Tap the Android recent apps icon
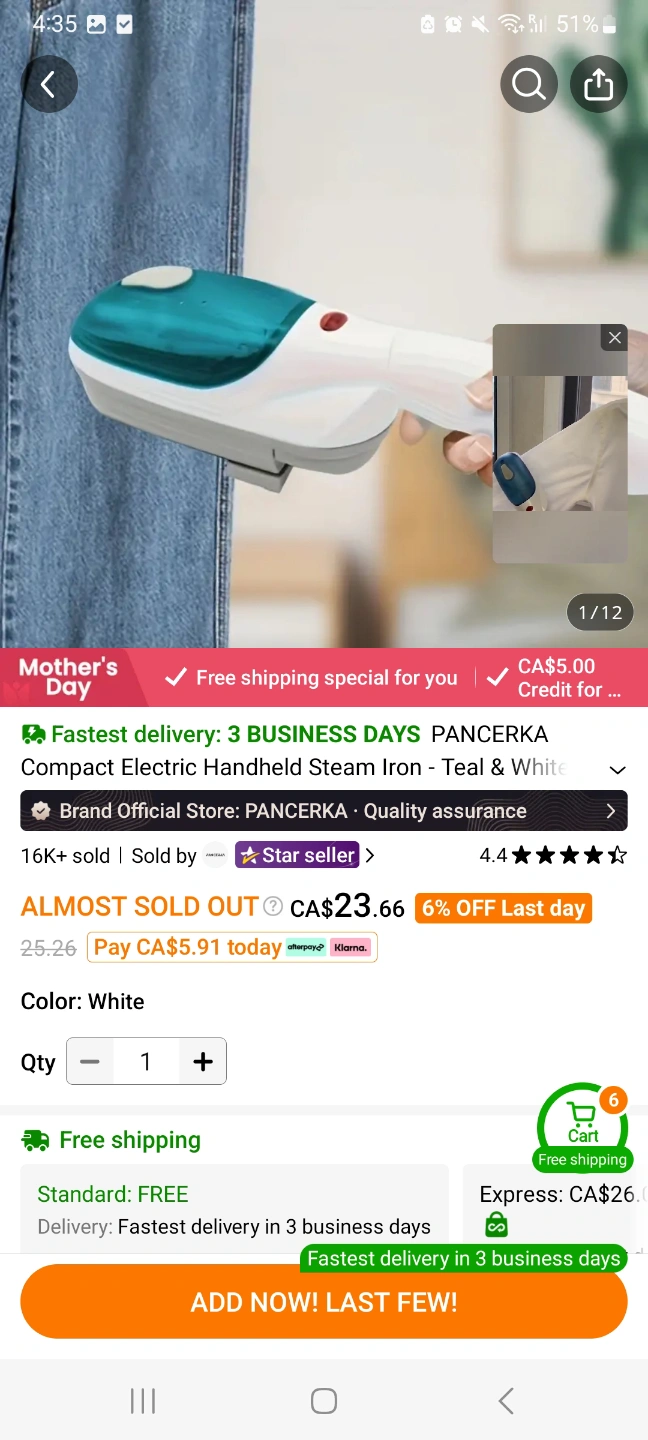The height and width of the screenshot is (1440, 648). click(143, 1401)
